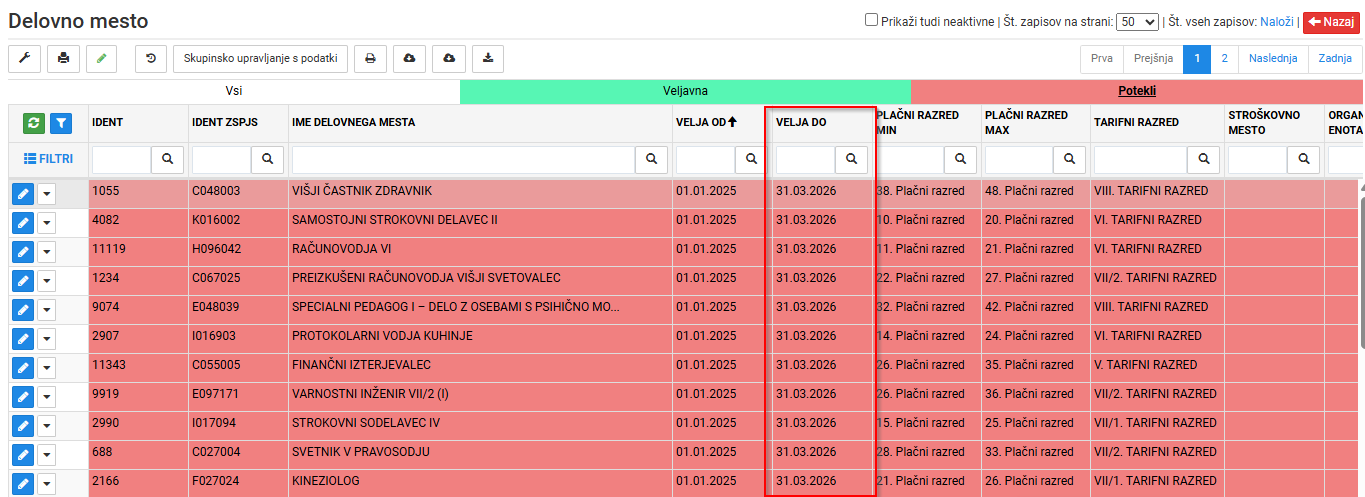Click the blue funnel filter button
Screen dimensions: 1365x497
pyautogui.click(x=61, y=123)
